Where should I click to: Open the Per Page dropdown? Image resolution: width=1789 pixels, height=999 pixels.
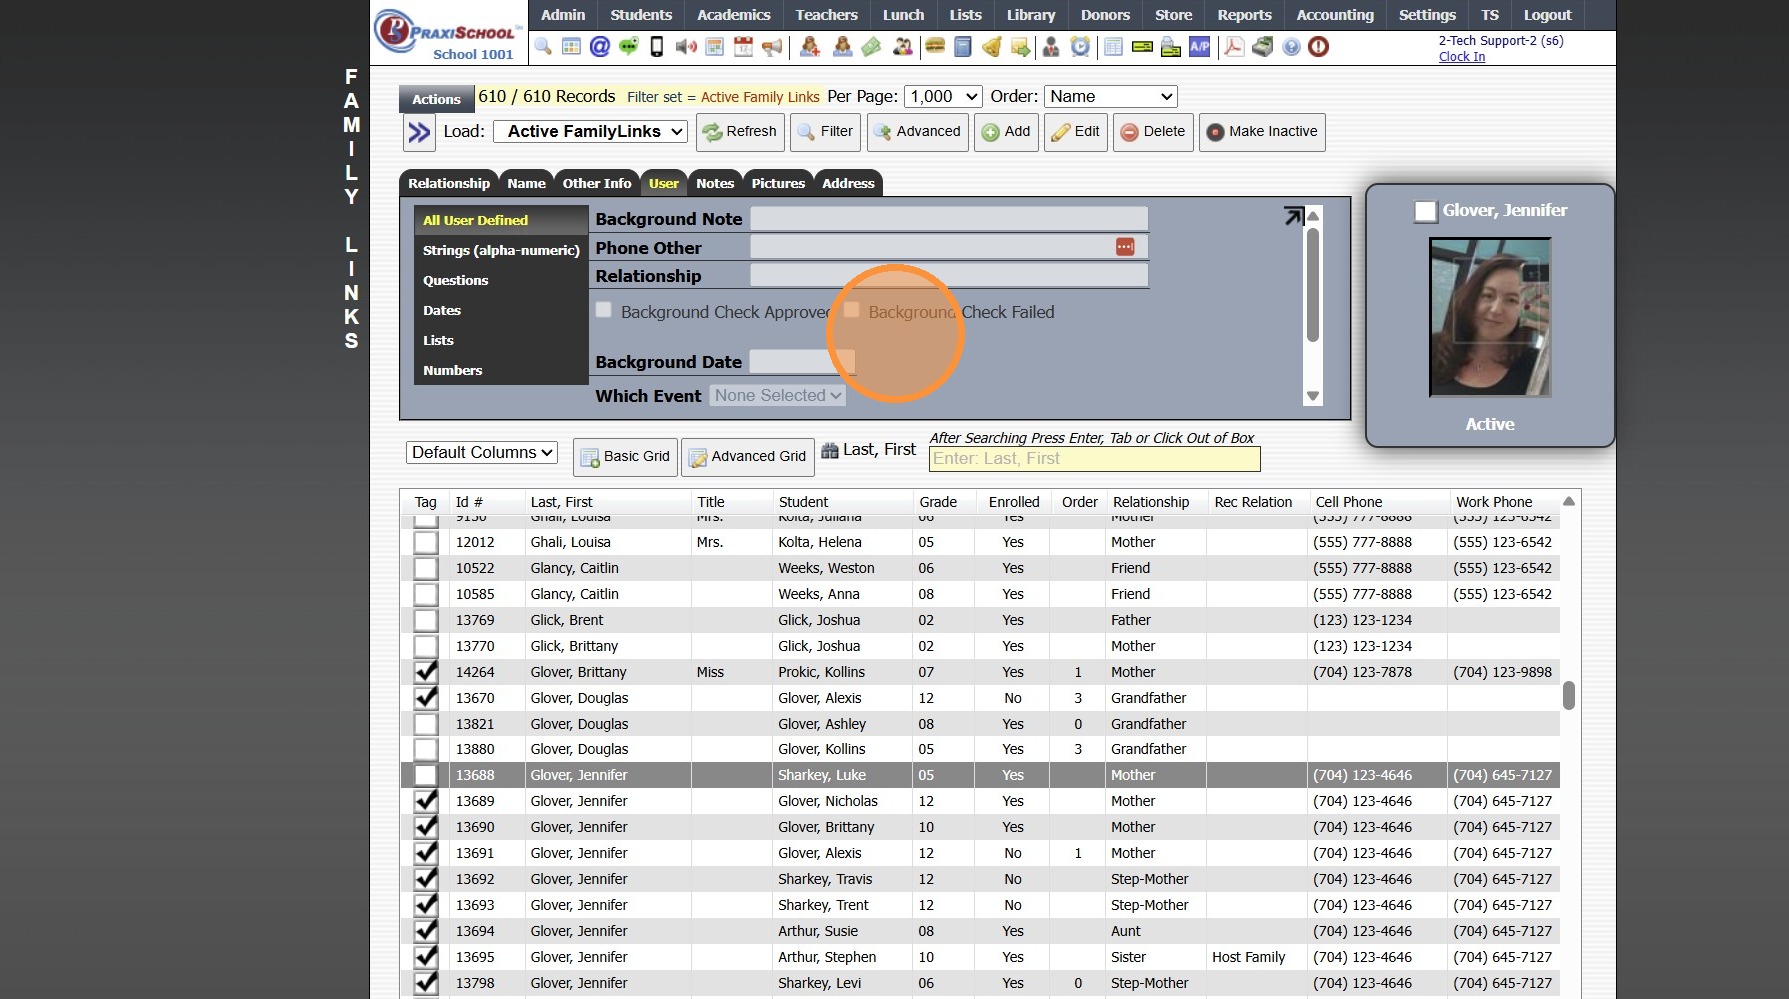[943, 96]
